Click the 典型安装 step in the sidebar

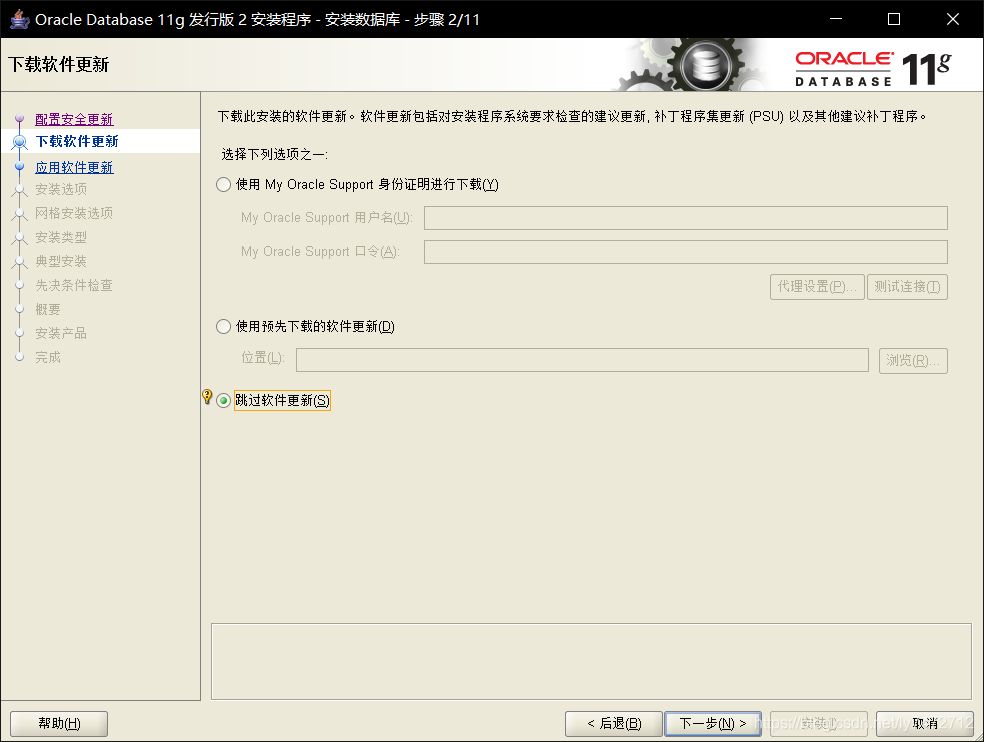pos(61,261)
